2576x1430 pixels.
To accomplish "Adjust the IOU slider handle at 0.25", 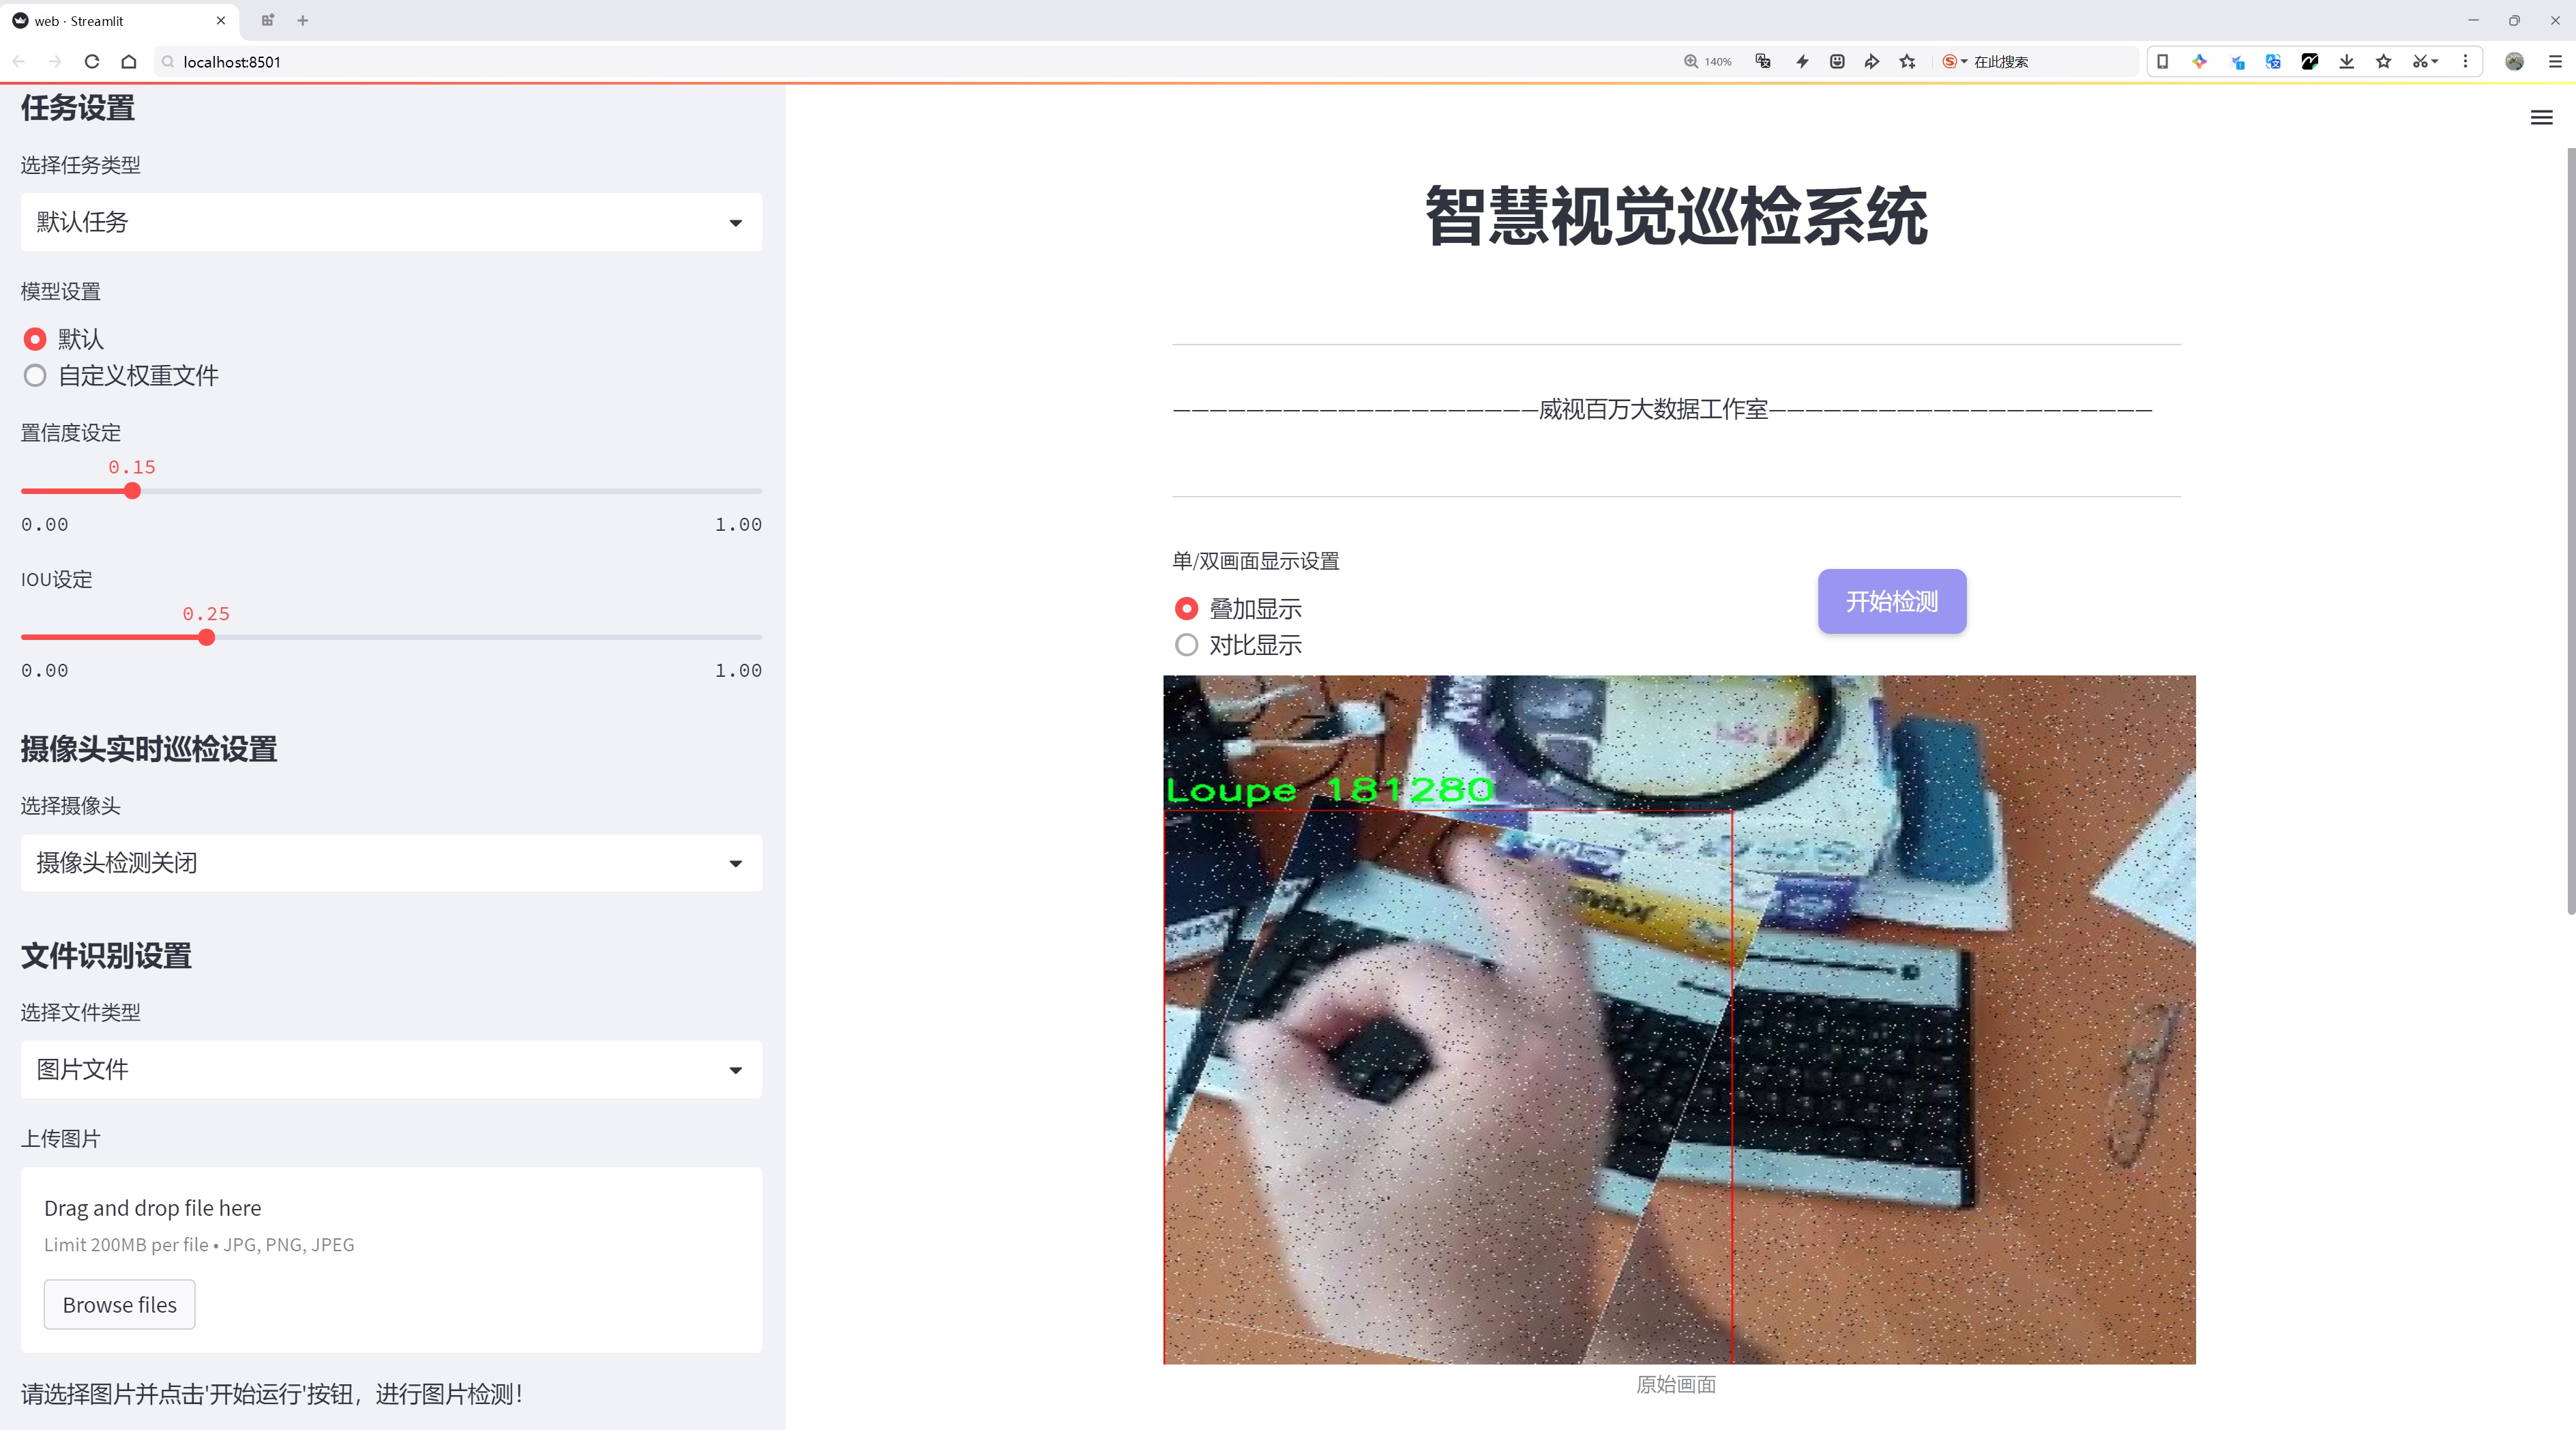I will 206,637.
